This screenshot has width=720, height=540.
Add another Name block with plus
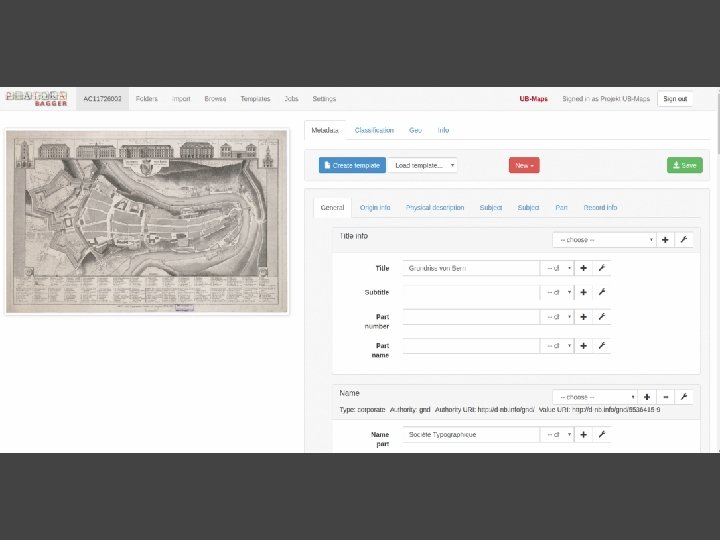coord(647,397)
